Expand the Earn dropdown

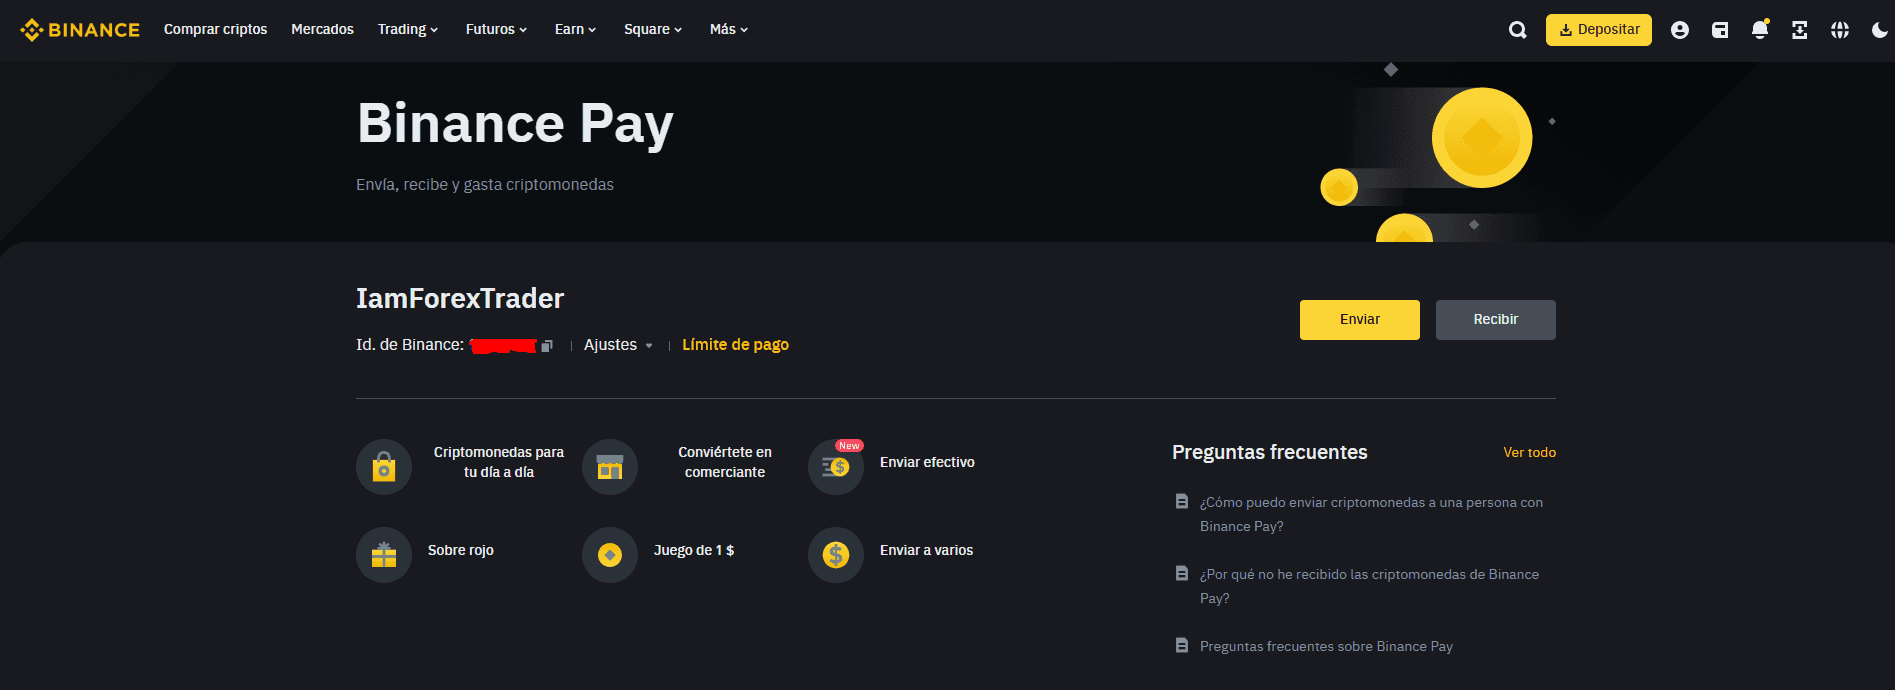click(575, 30)
